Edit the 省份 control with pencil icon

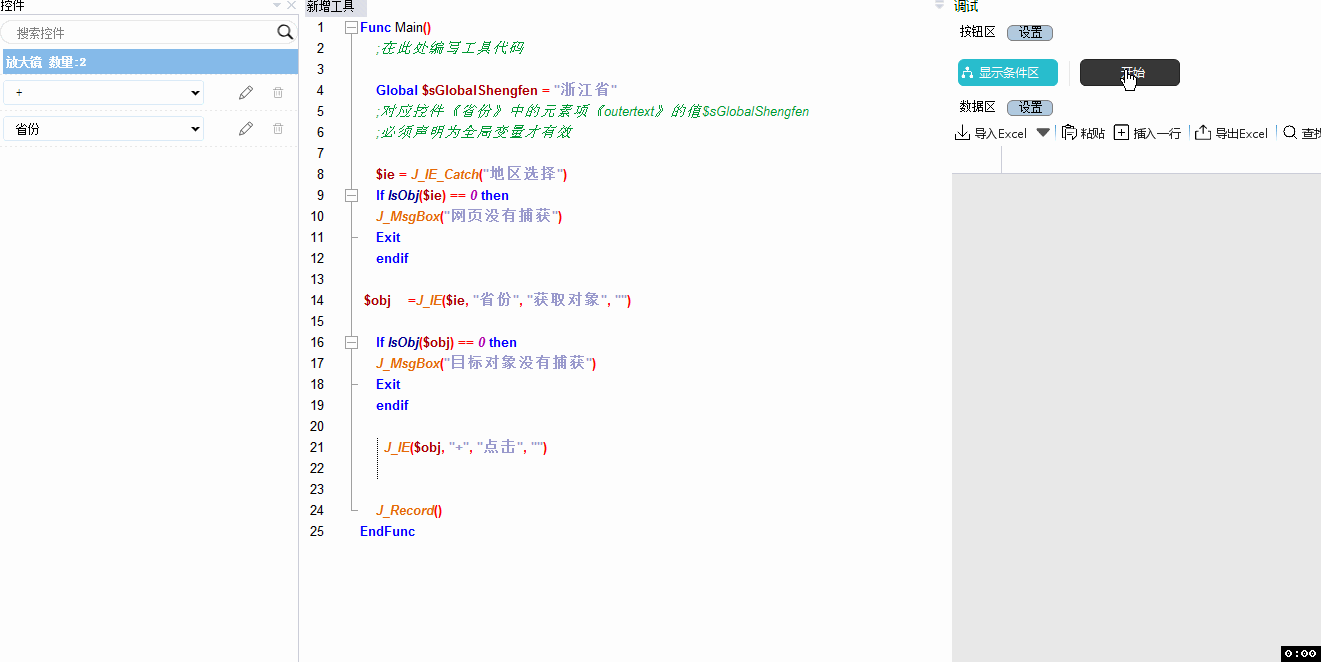point(246,128)
